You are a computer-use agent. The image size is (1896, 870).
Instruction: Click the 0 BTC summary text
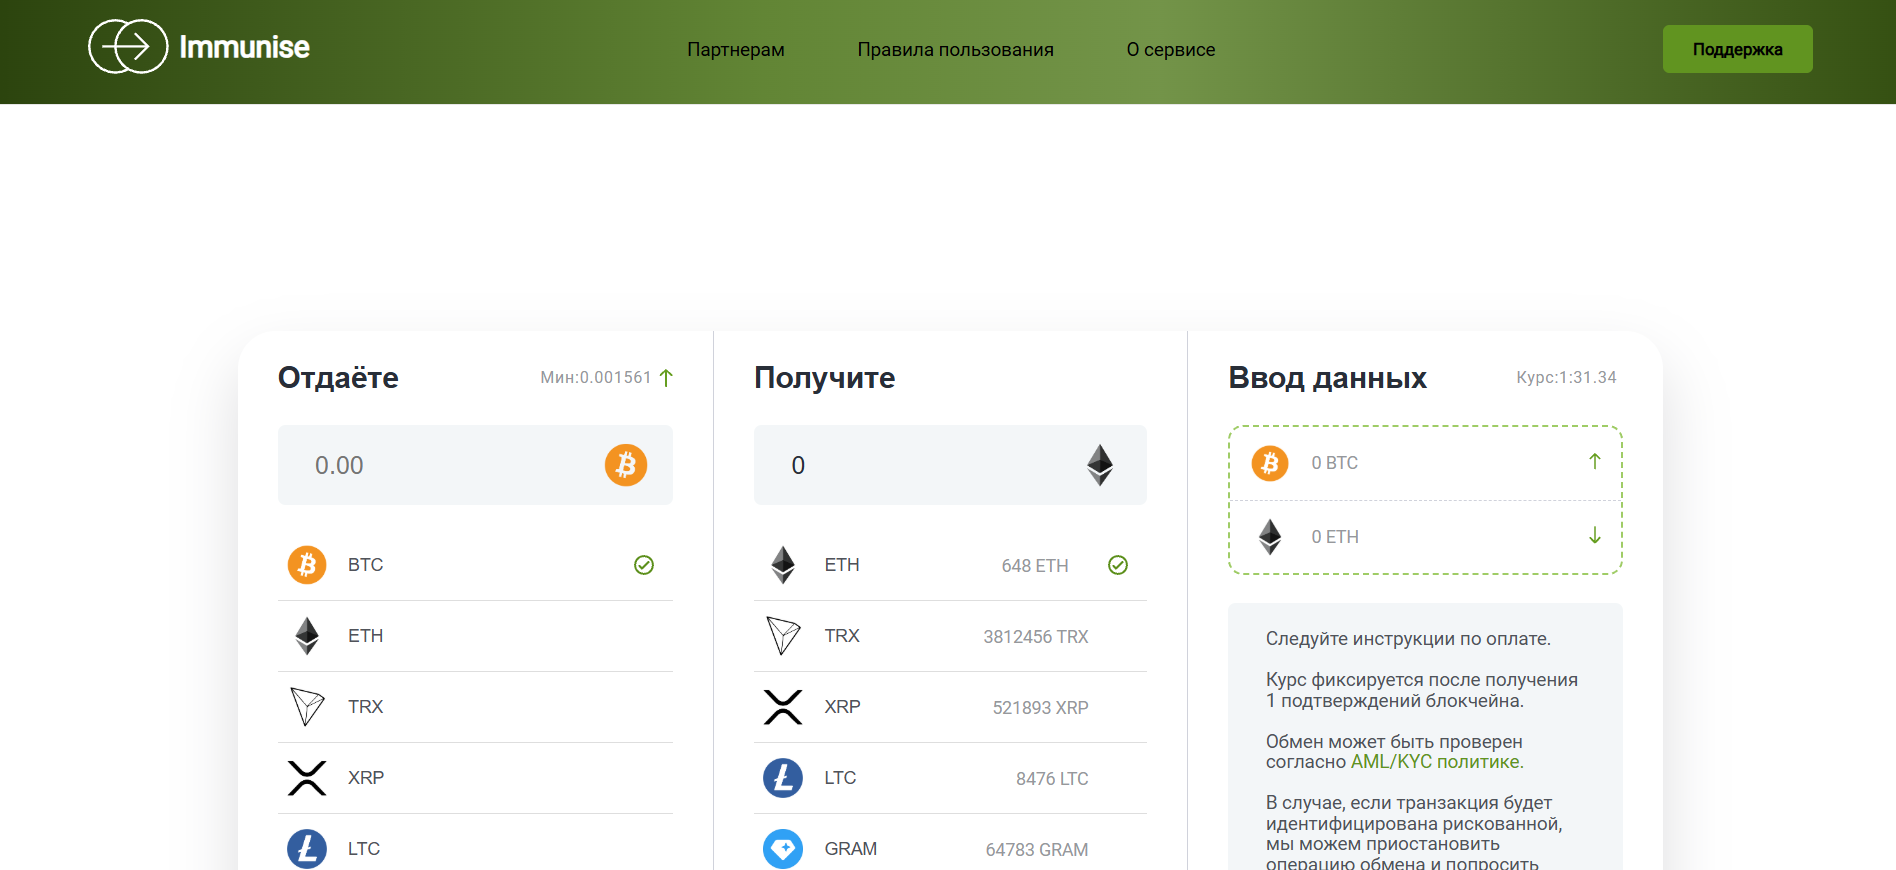[x=1335, y=463]
